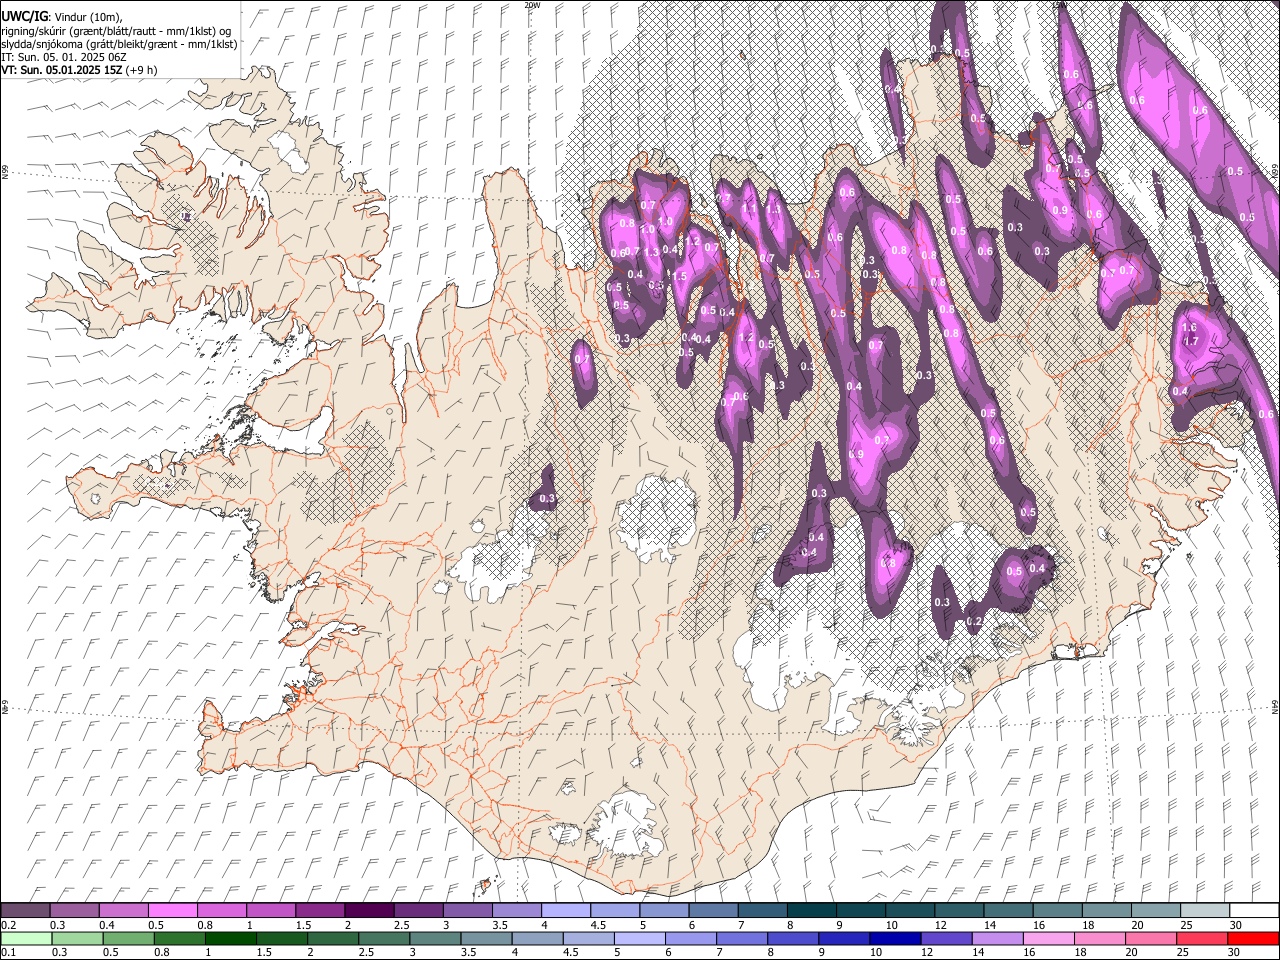
Task: Click the '1.6' precipitation value on the map
Action: click(1189, 328)
